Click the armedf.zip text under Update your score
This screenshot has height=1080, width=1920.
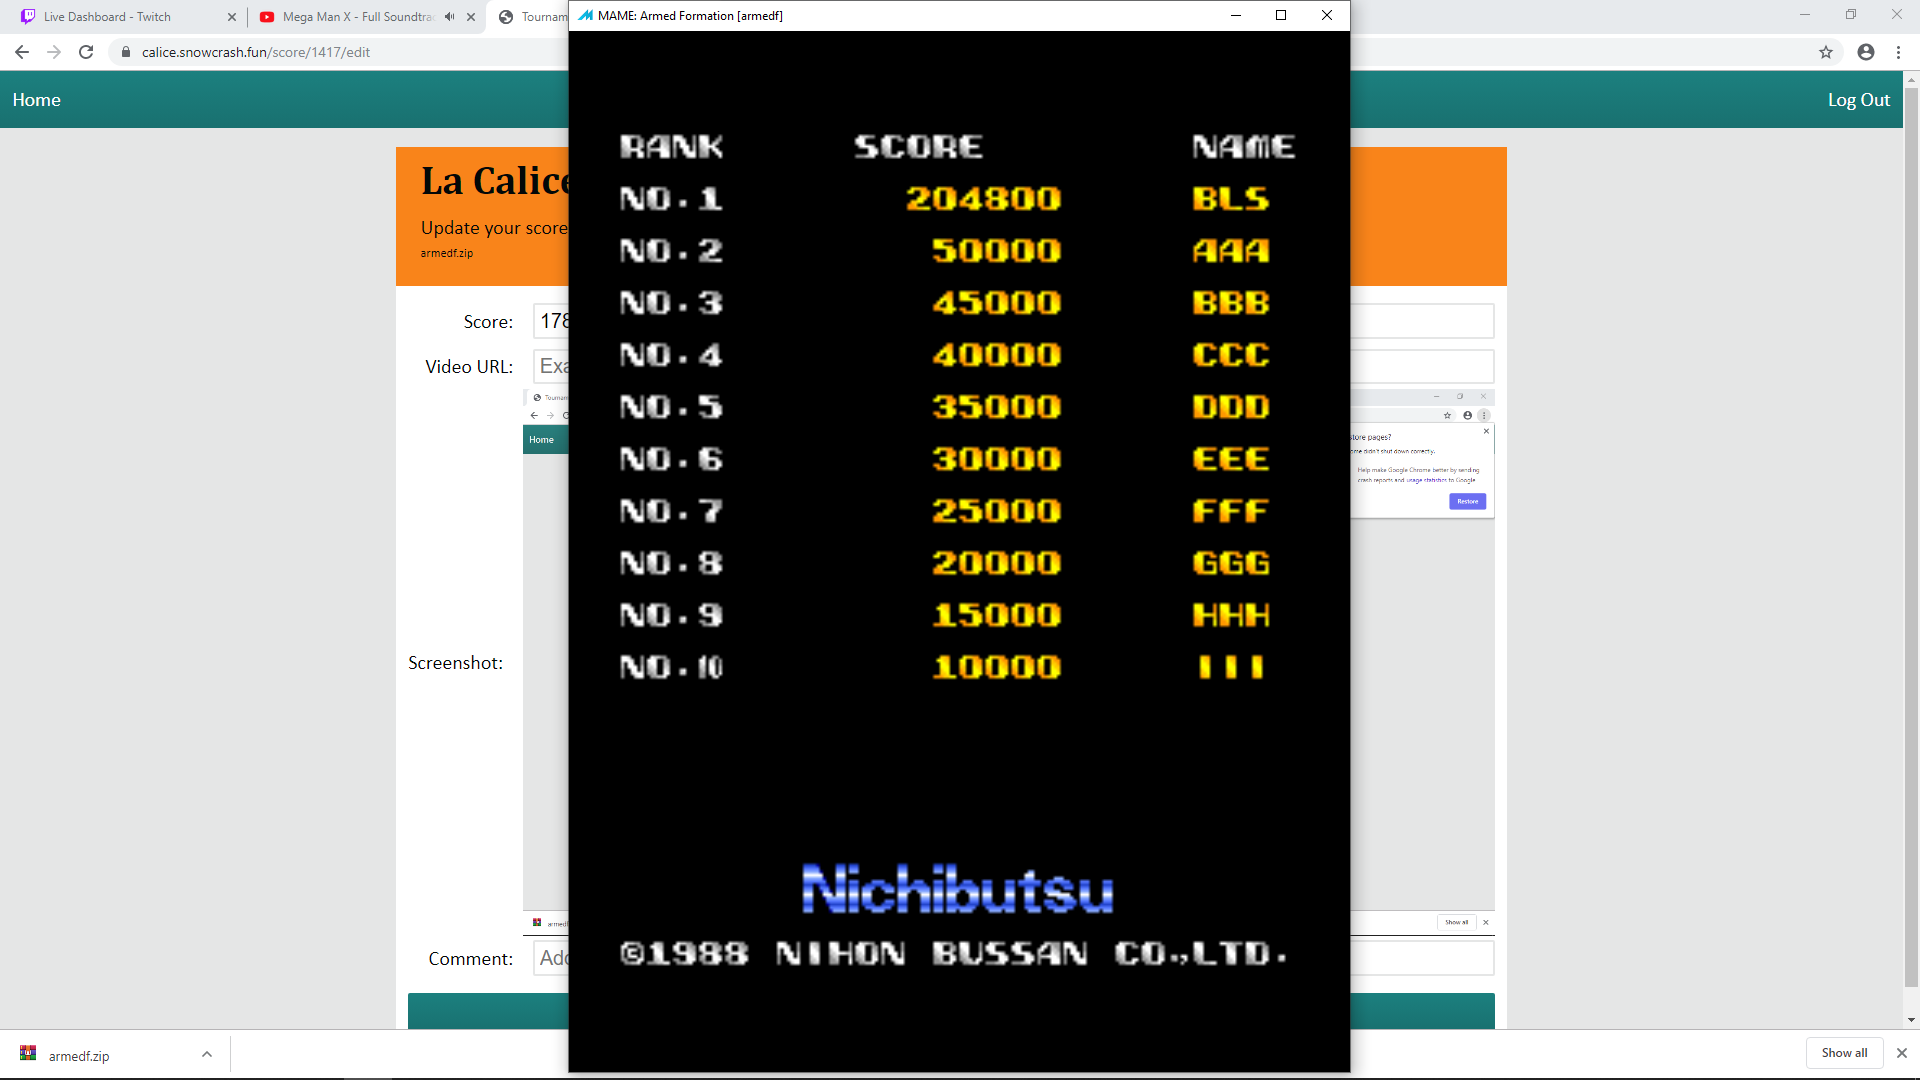pos(447,253)
